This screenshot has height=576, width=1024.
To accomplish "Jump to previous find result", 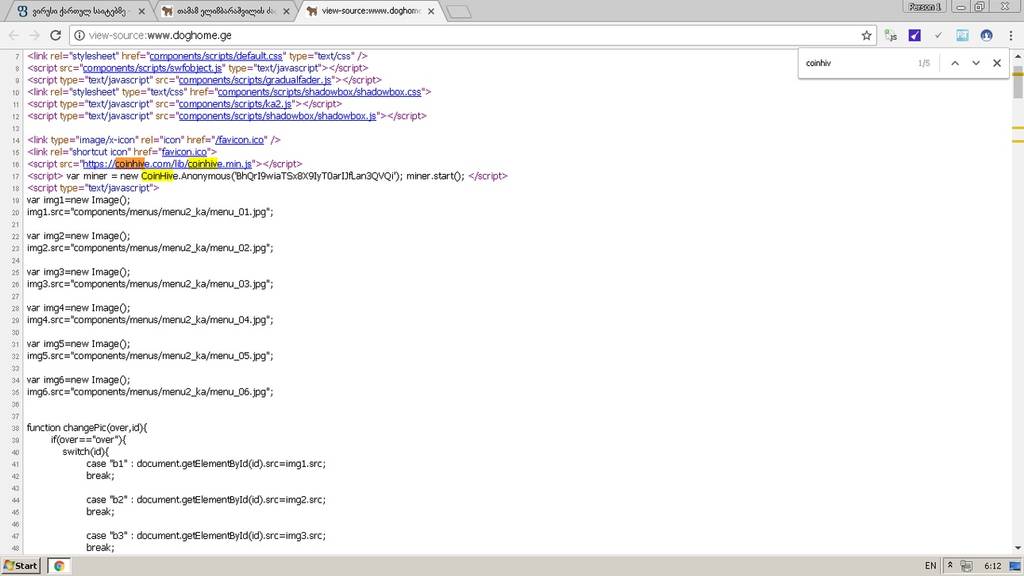I will [955, 63].
